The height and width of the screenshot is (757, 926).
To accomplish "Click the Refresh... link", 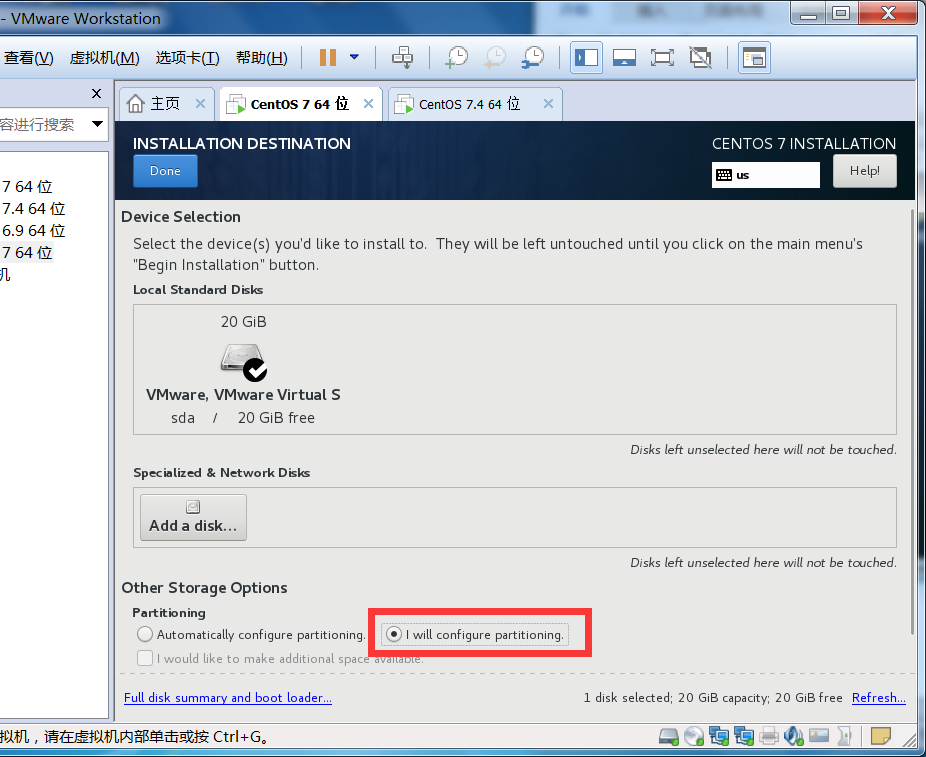I will coord(879,697).
